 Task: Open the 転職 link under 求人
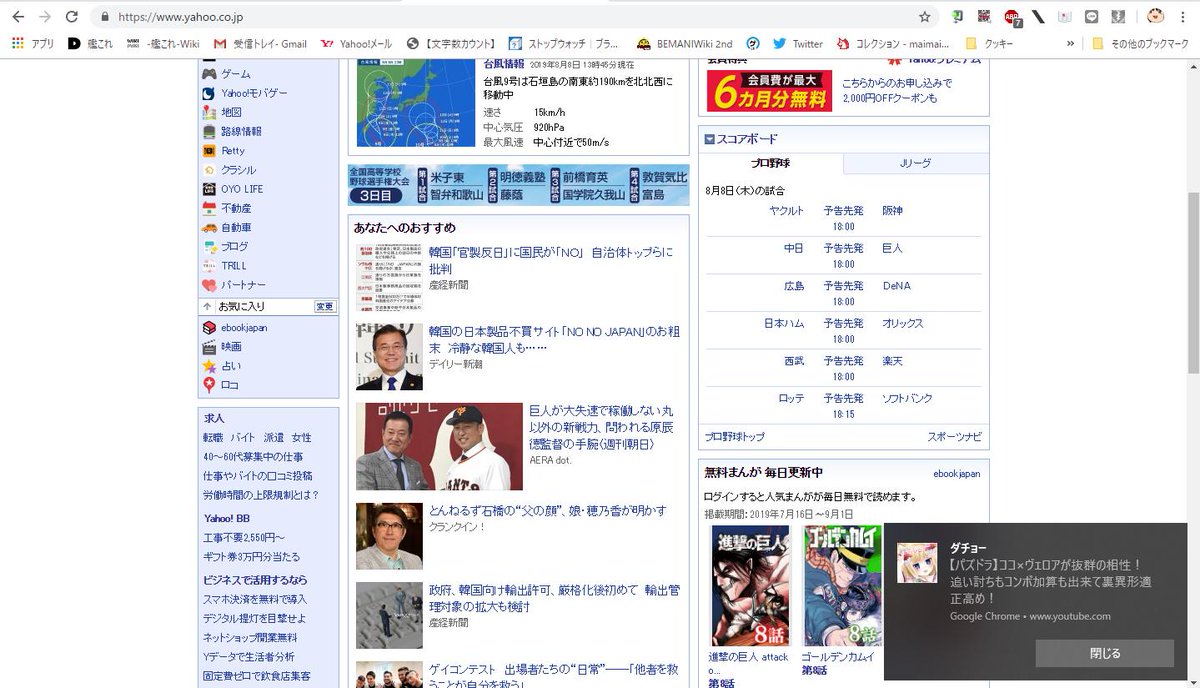[213, 437]
